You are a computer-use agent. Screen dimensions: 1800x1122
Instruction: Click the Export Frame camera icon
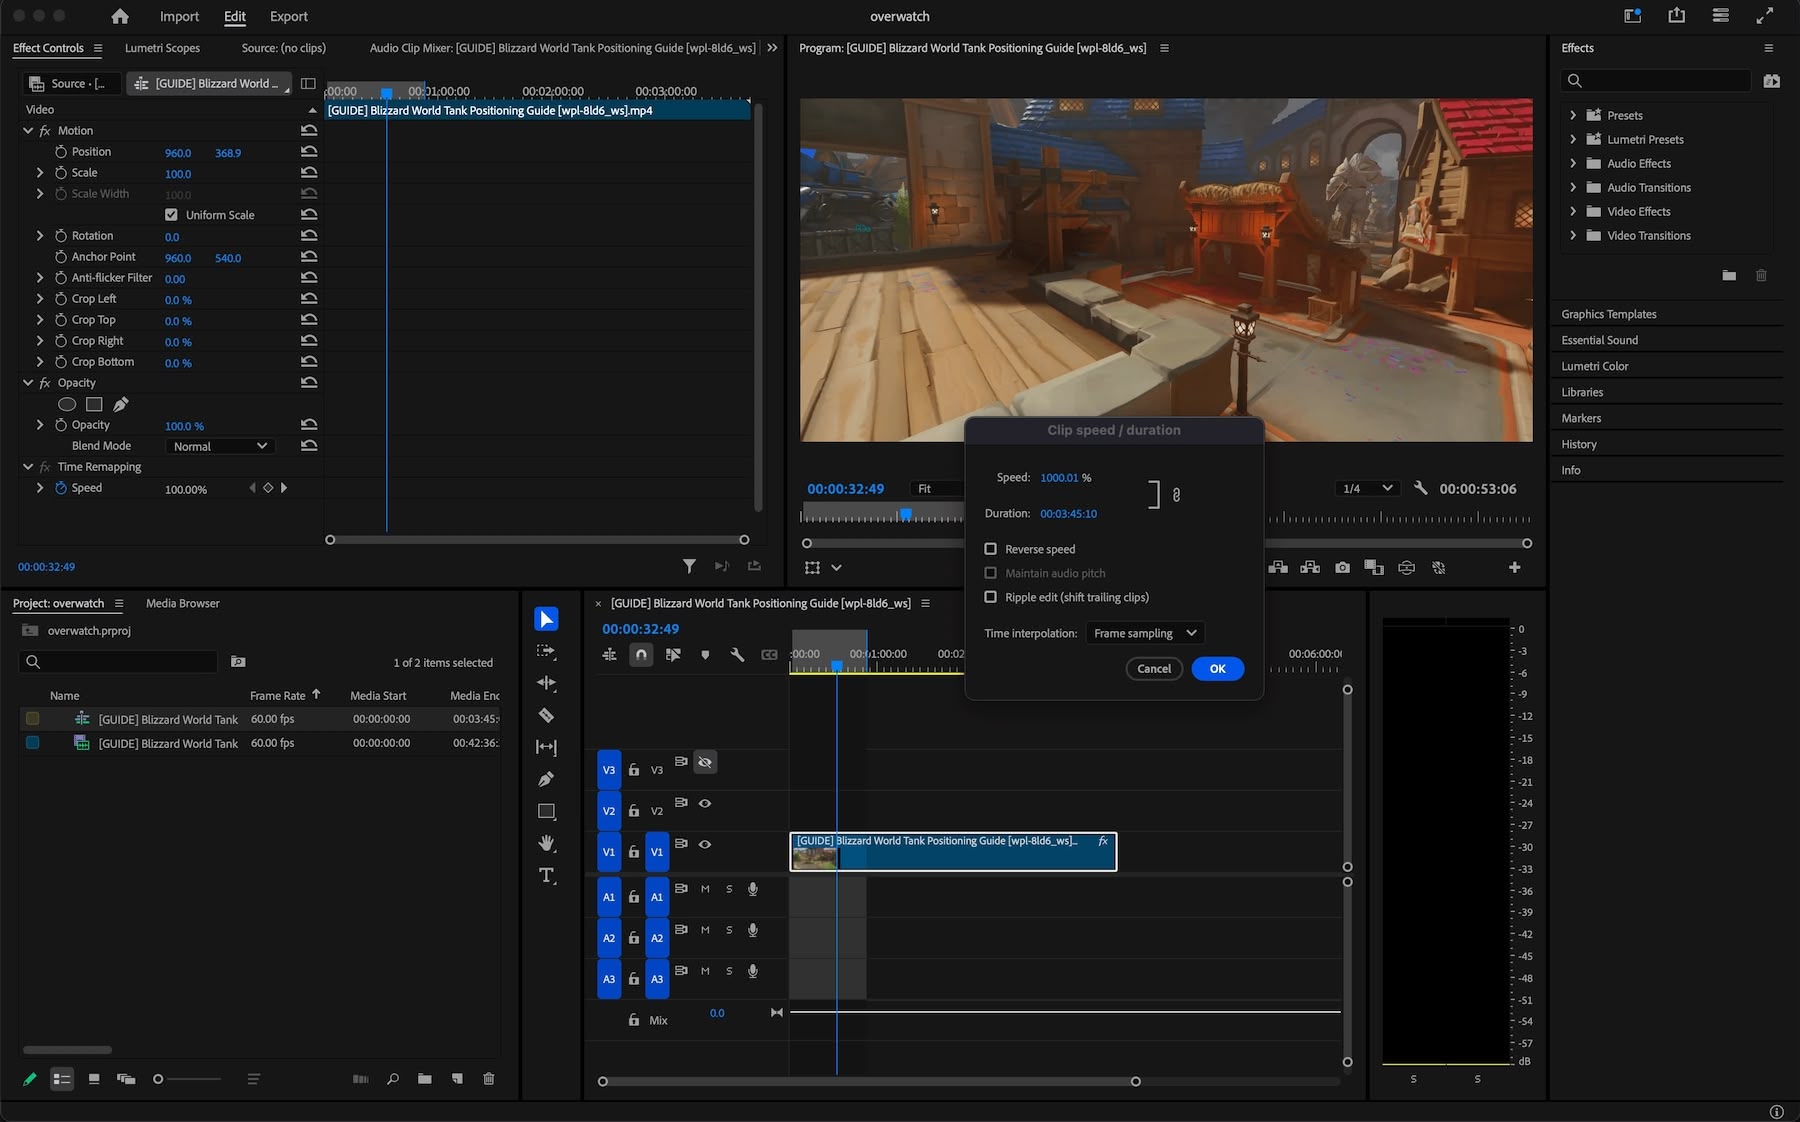click(1342, 567)
